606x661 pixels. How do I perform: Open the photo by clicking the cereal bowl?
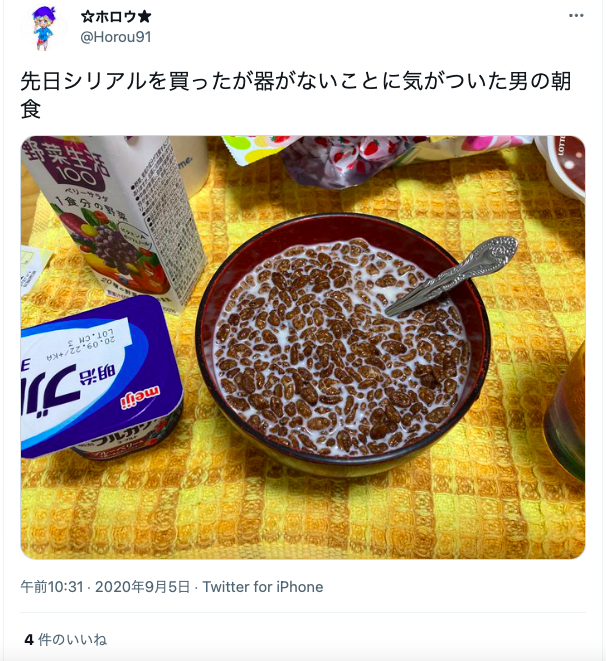(x=342, y=342)
